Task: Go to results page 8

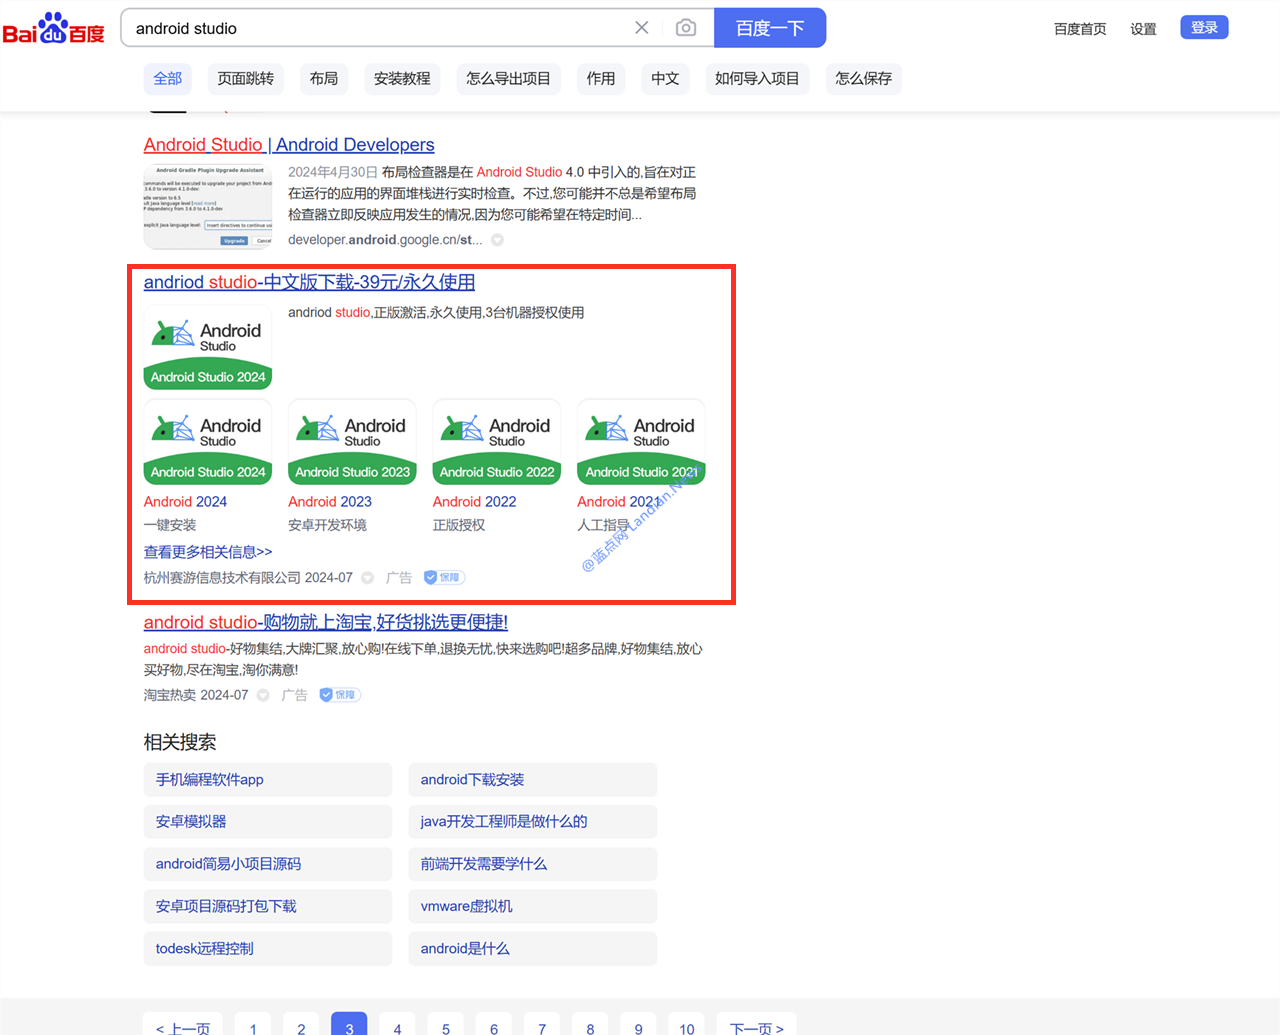Action: pyautogui.click(x=590, y=1024)
